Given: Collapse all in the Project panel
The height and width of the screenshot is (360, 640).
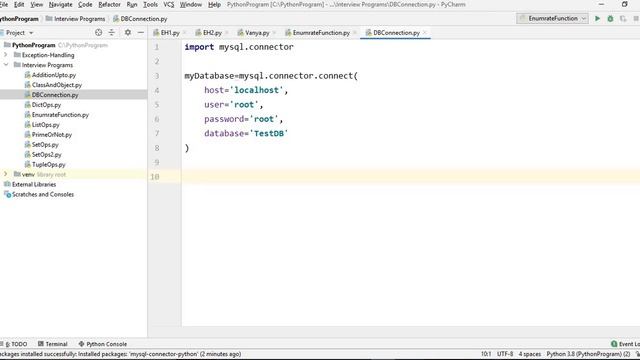Looking at the screenshot, I should click(111, 32).
